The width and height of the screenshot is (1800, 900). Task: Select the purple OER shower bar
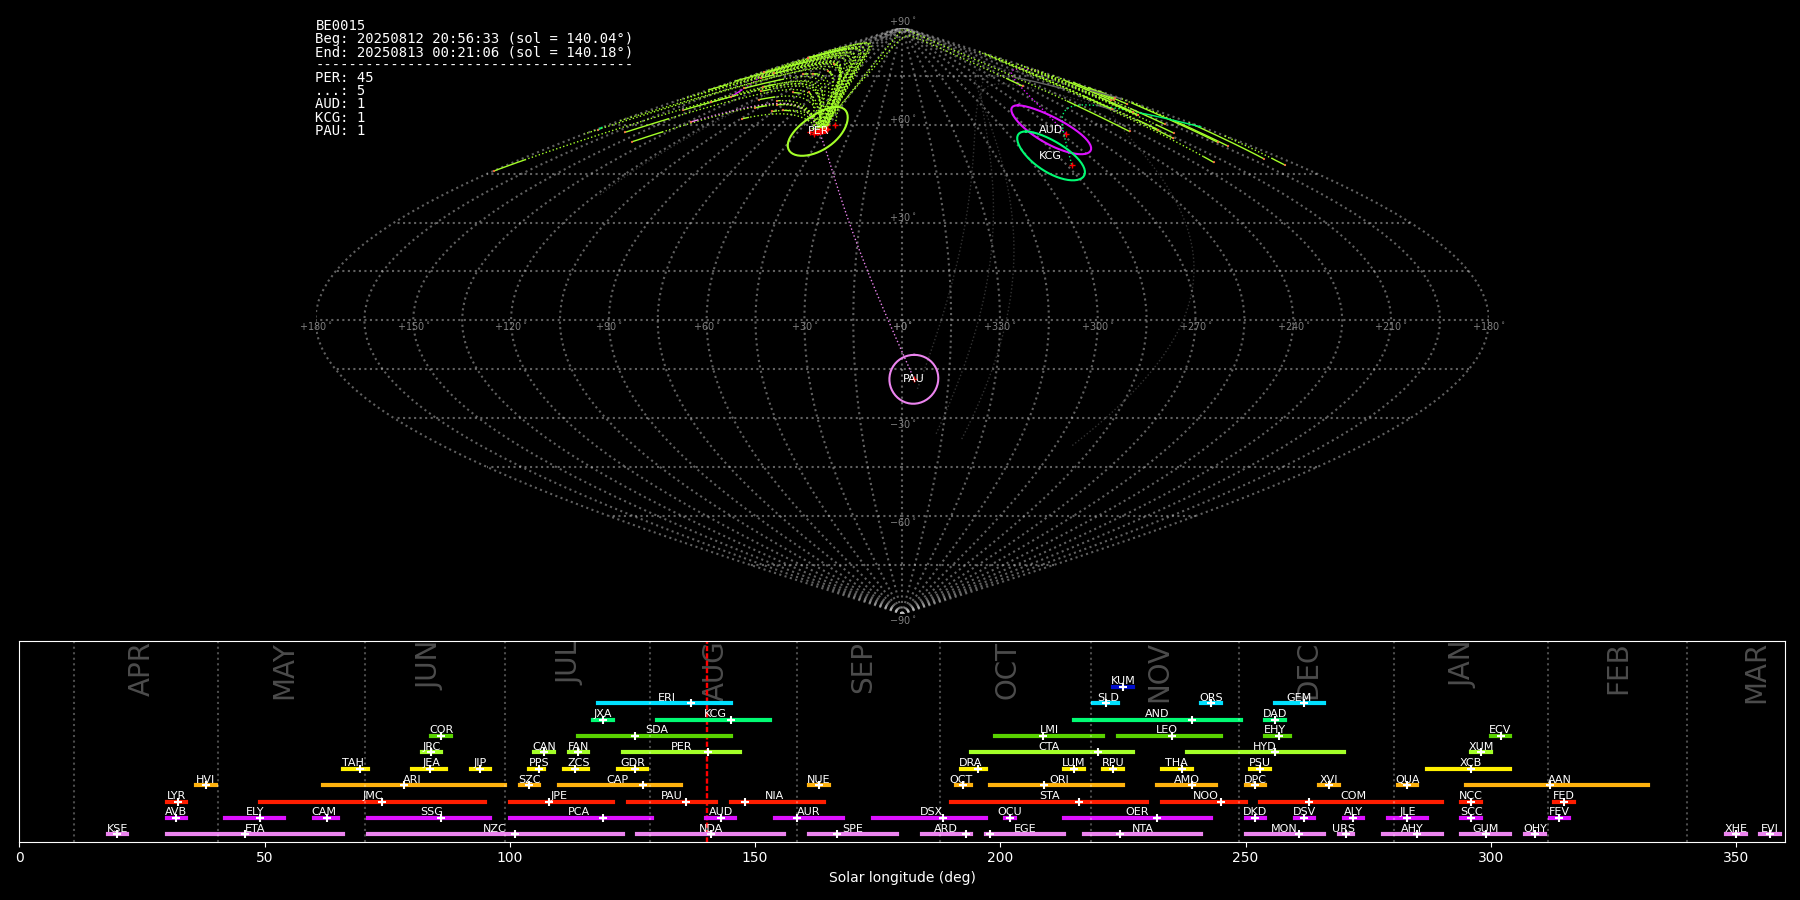click(1137, 818)
